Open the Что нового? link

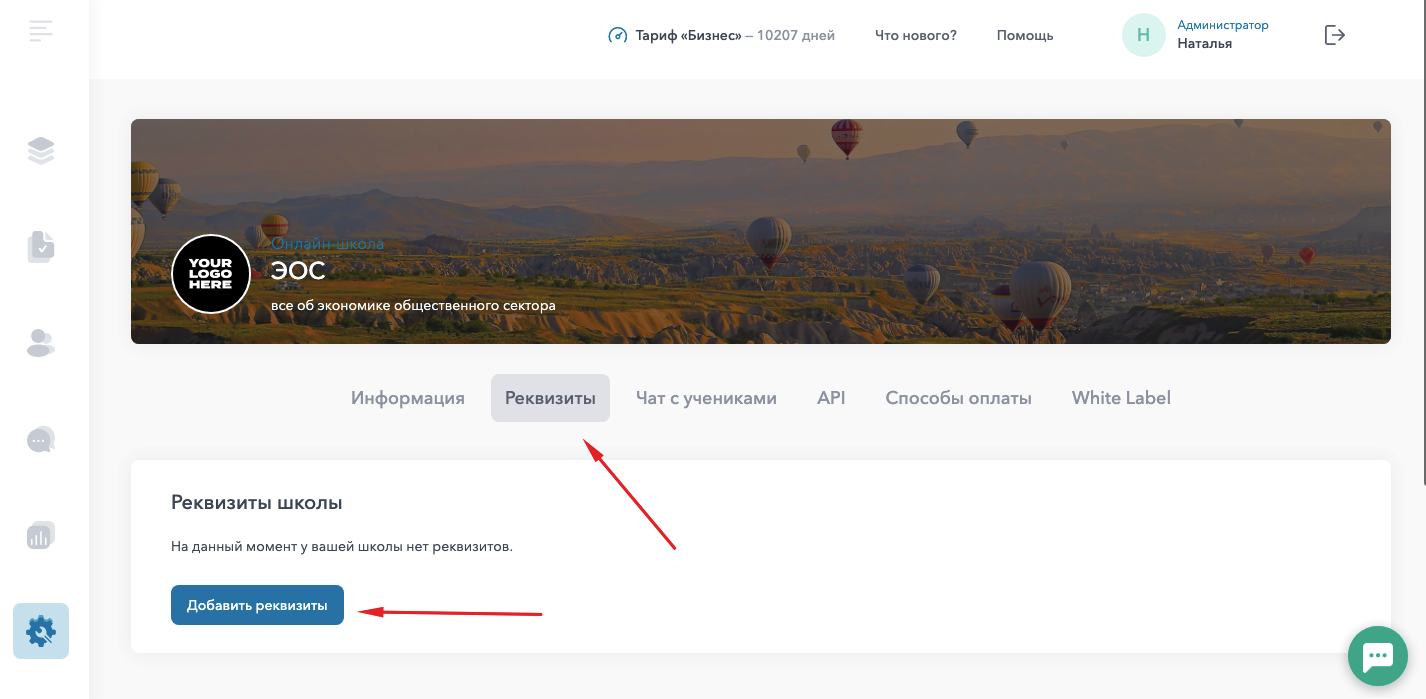(916, 35)
